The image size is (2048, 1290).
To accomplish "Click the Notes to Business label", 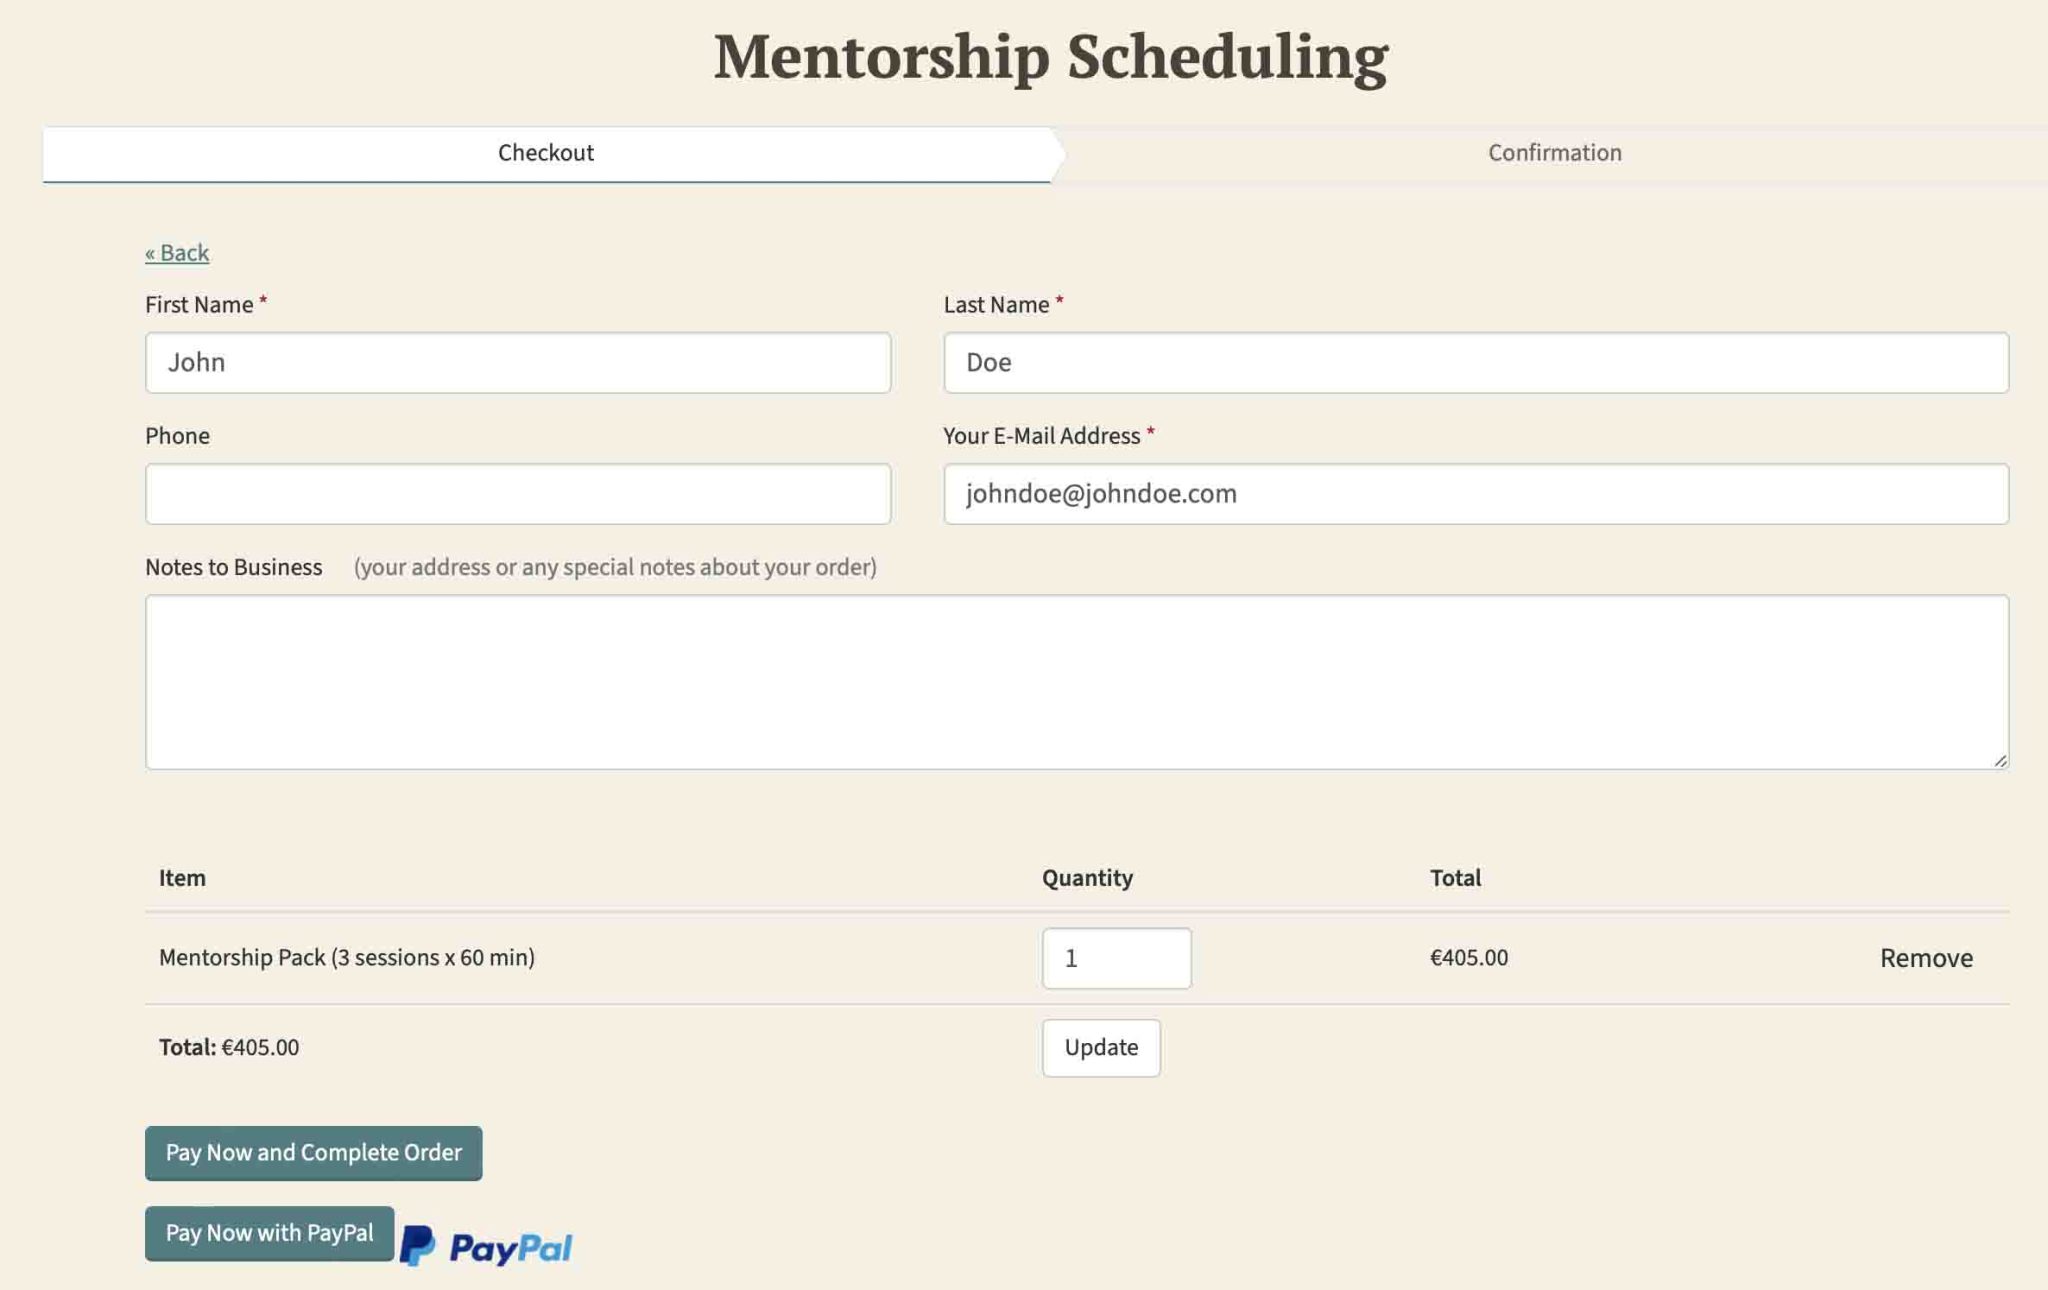I will point(233,567).
